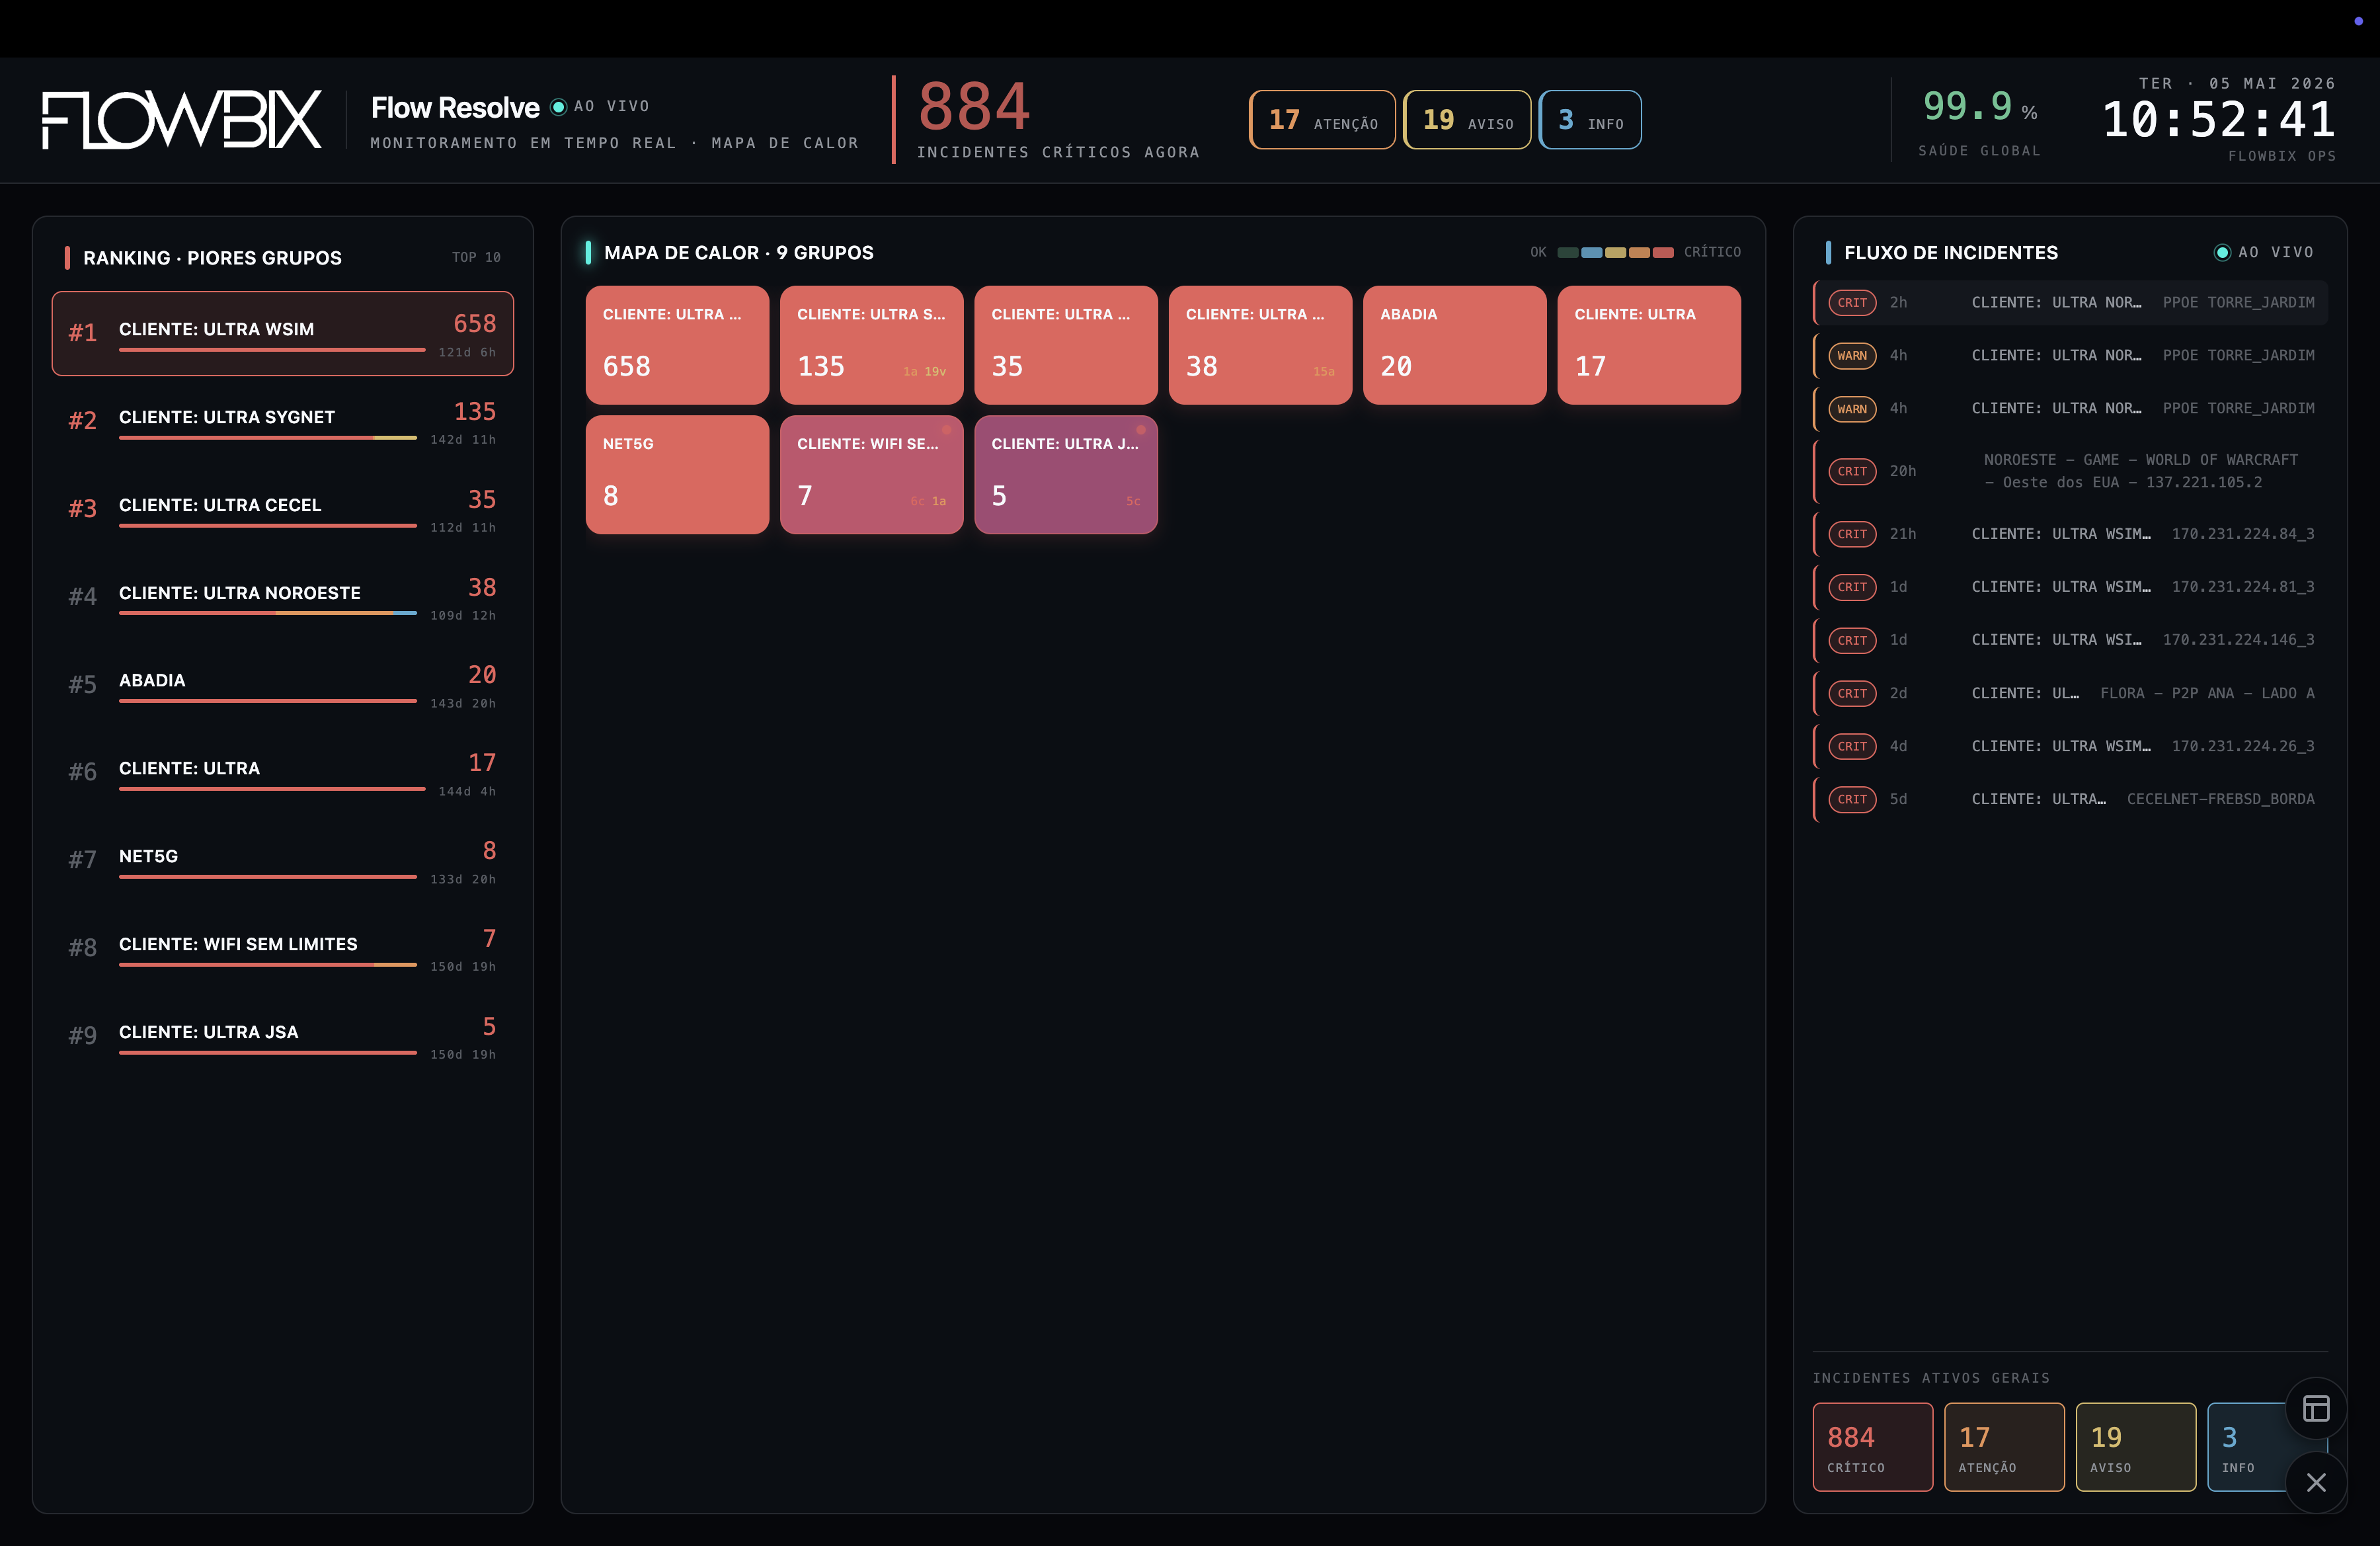Click the 884 critical incidents counter

click(x=974, y=106)
